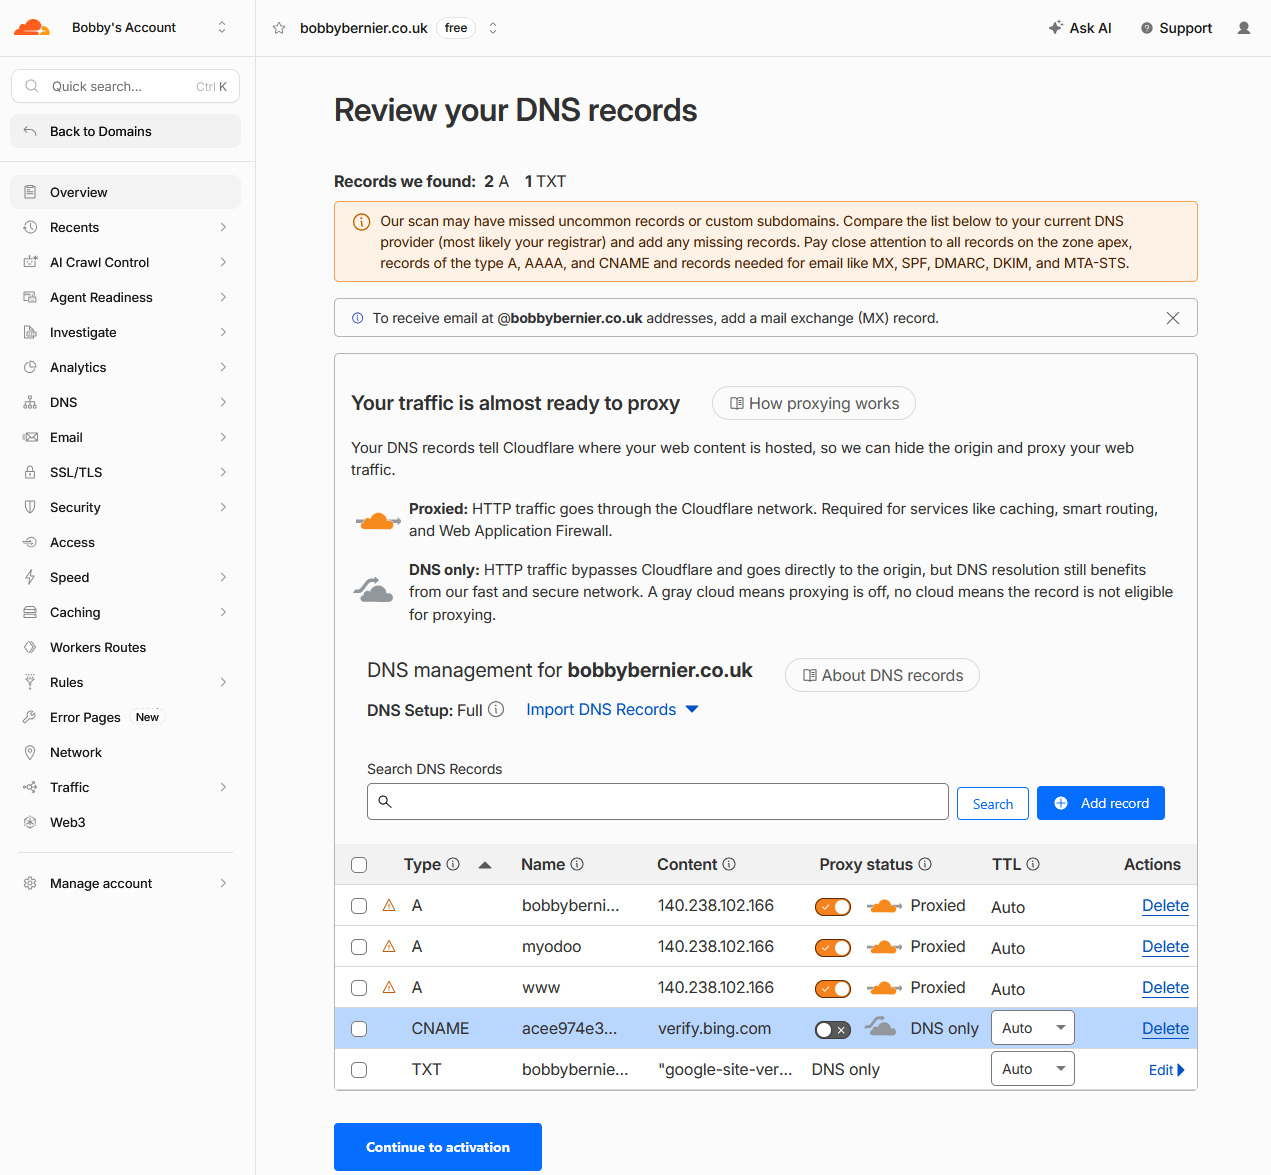Select the bobbyberni... A record checkbox
This screenshot has width=1271, height=1175.
pyautogui.click(x=359, y=906)
